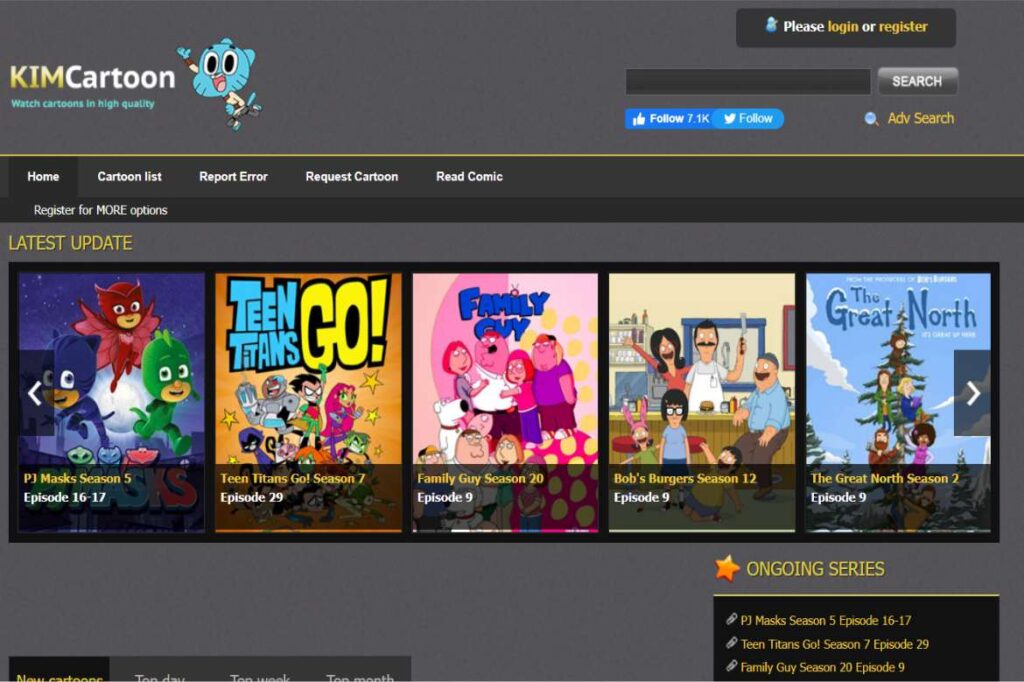The width and height of the screenshot is (1024, 682).
Task: Open the Bob's Burgers Season 12 thumbnail
Action: (702, 402)
